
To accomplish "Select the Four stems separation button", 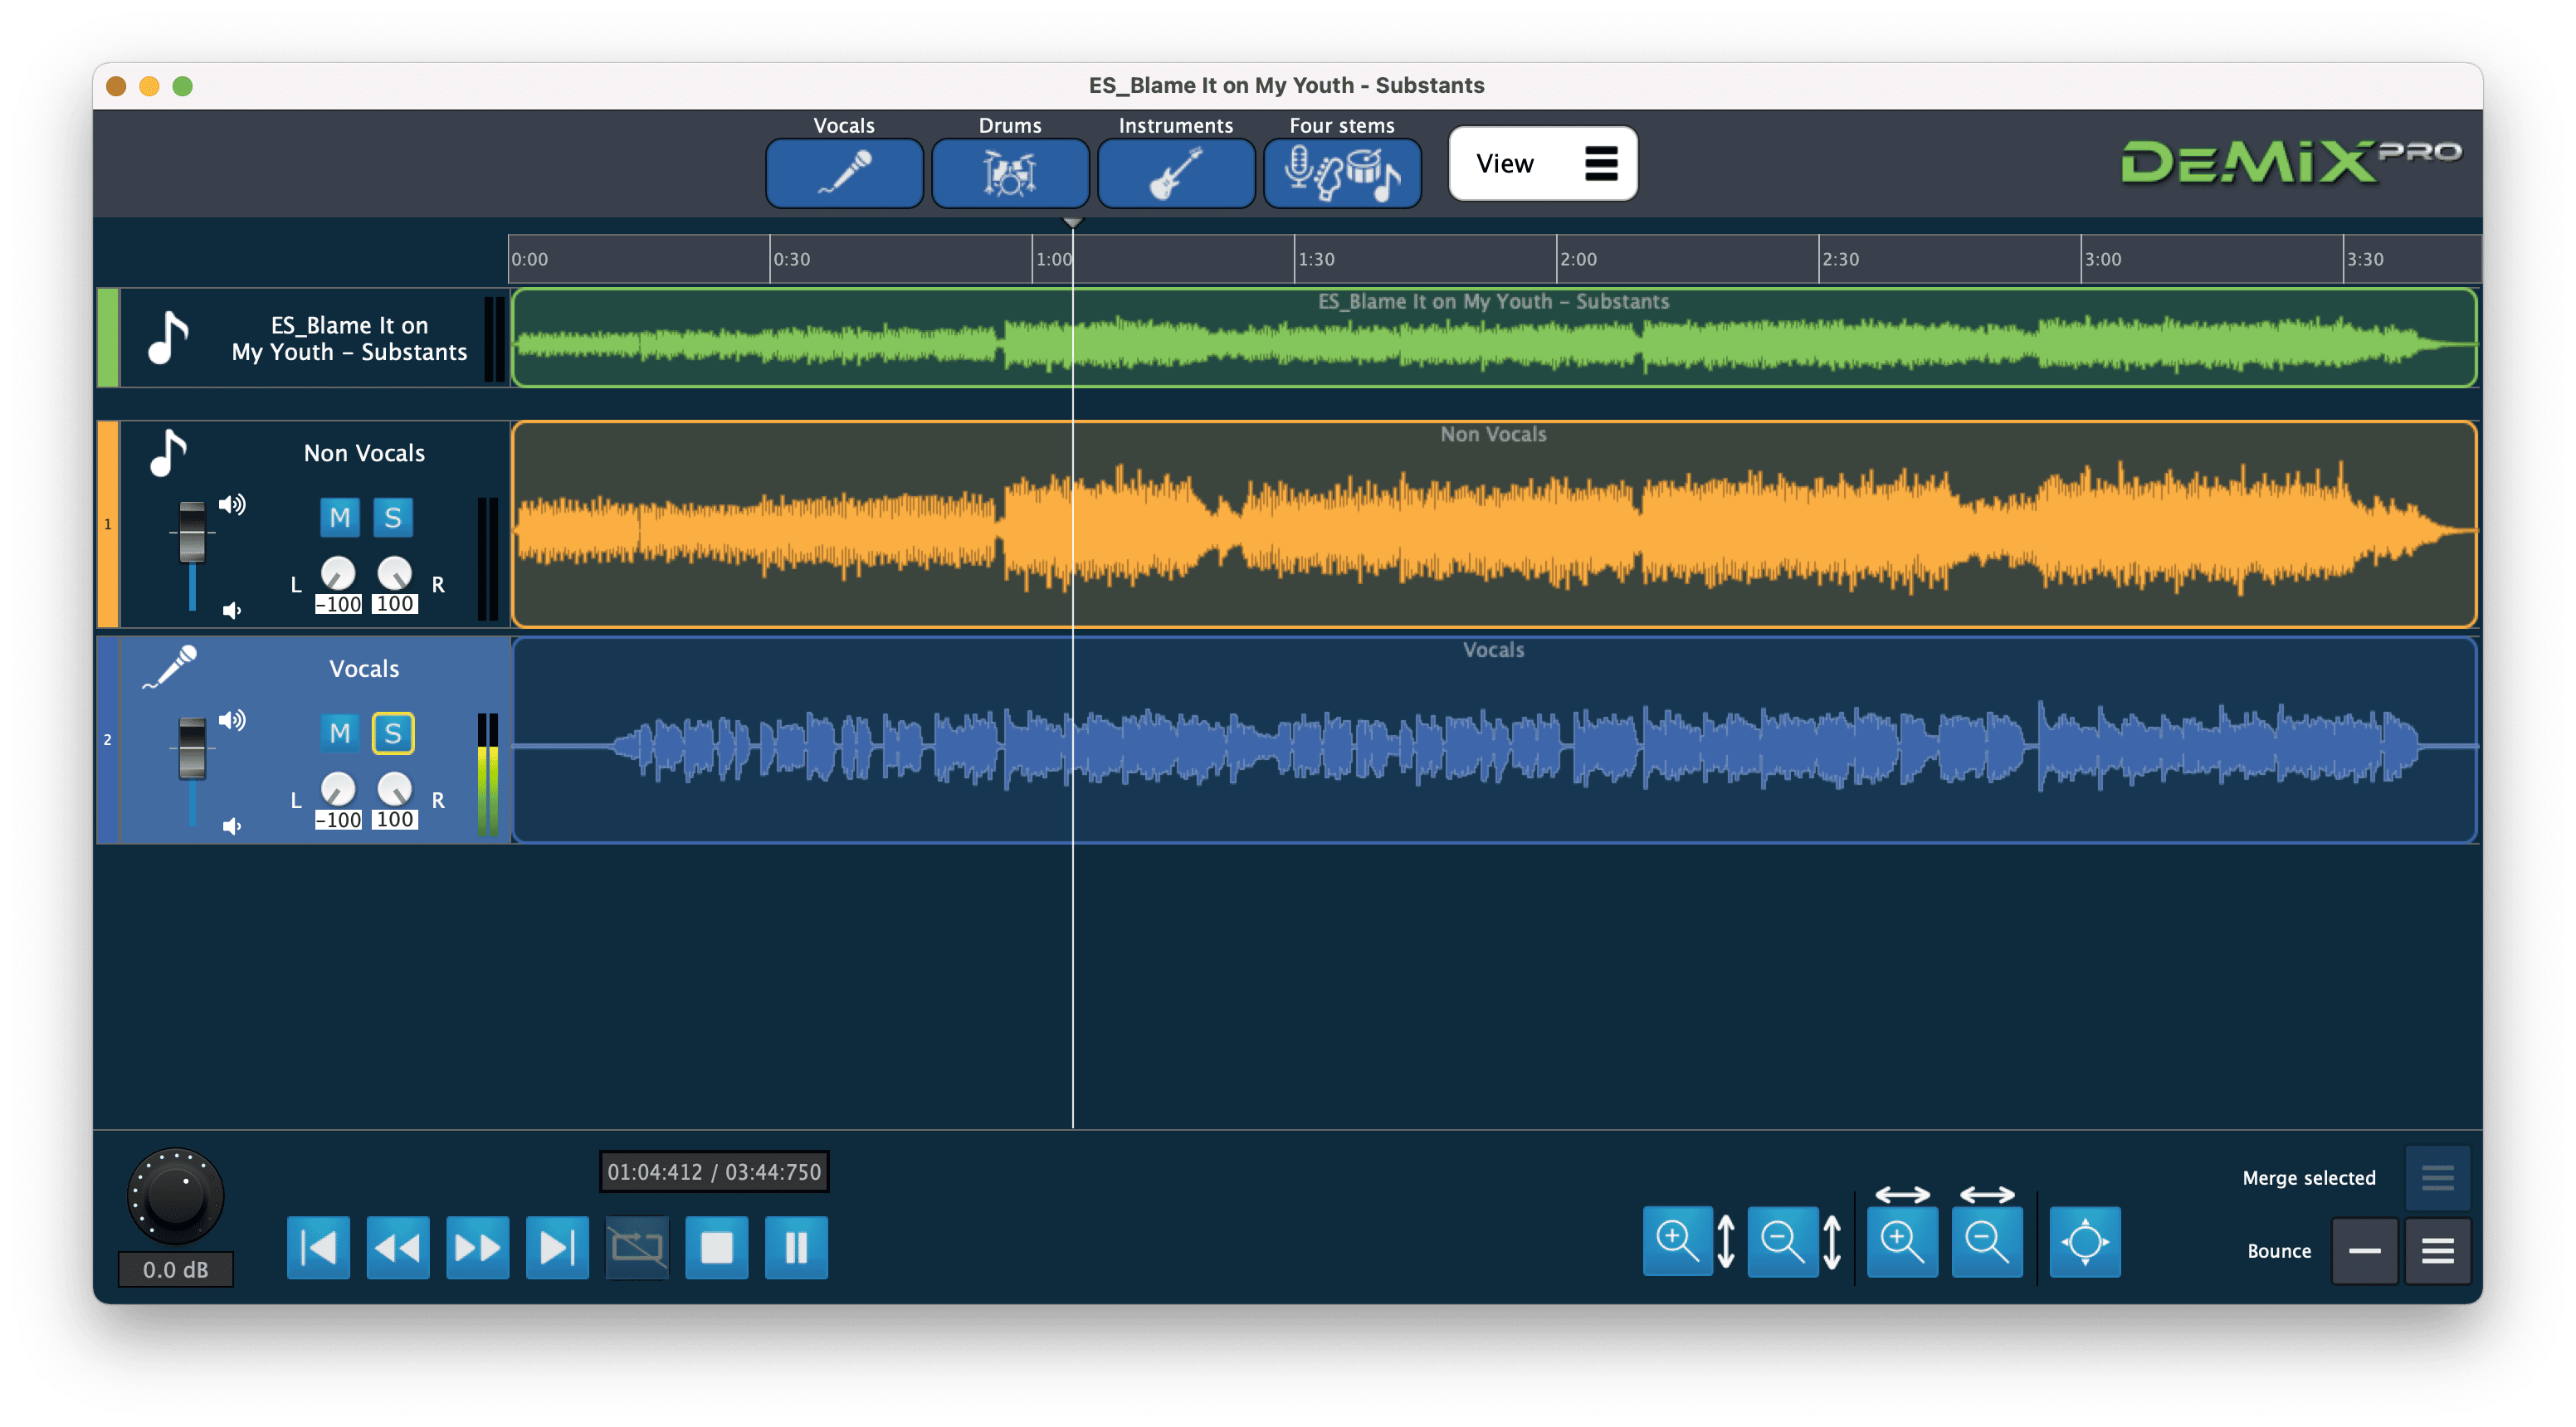I will 1342,173.
